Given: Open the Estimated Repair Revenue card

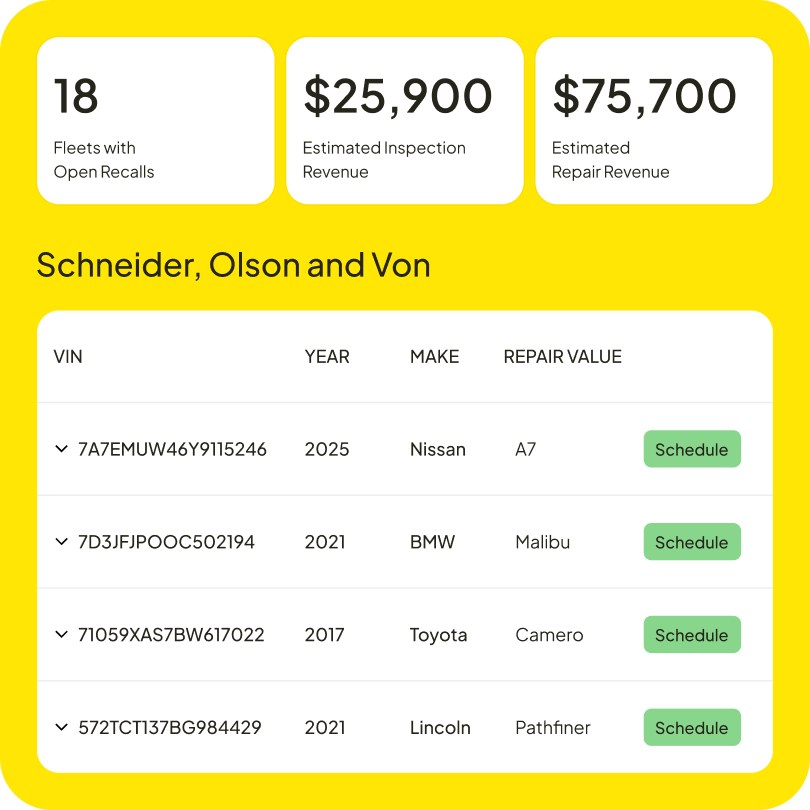Looking at the screenshot, I should click(x=653, y=121).
